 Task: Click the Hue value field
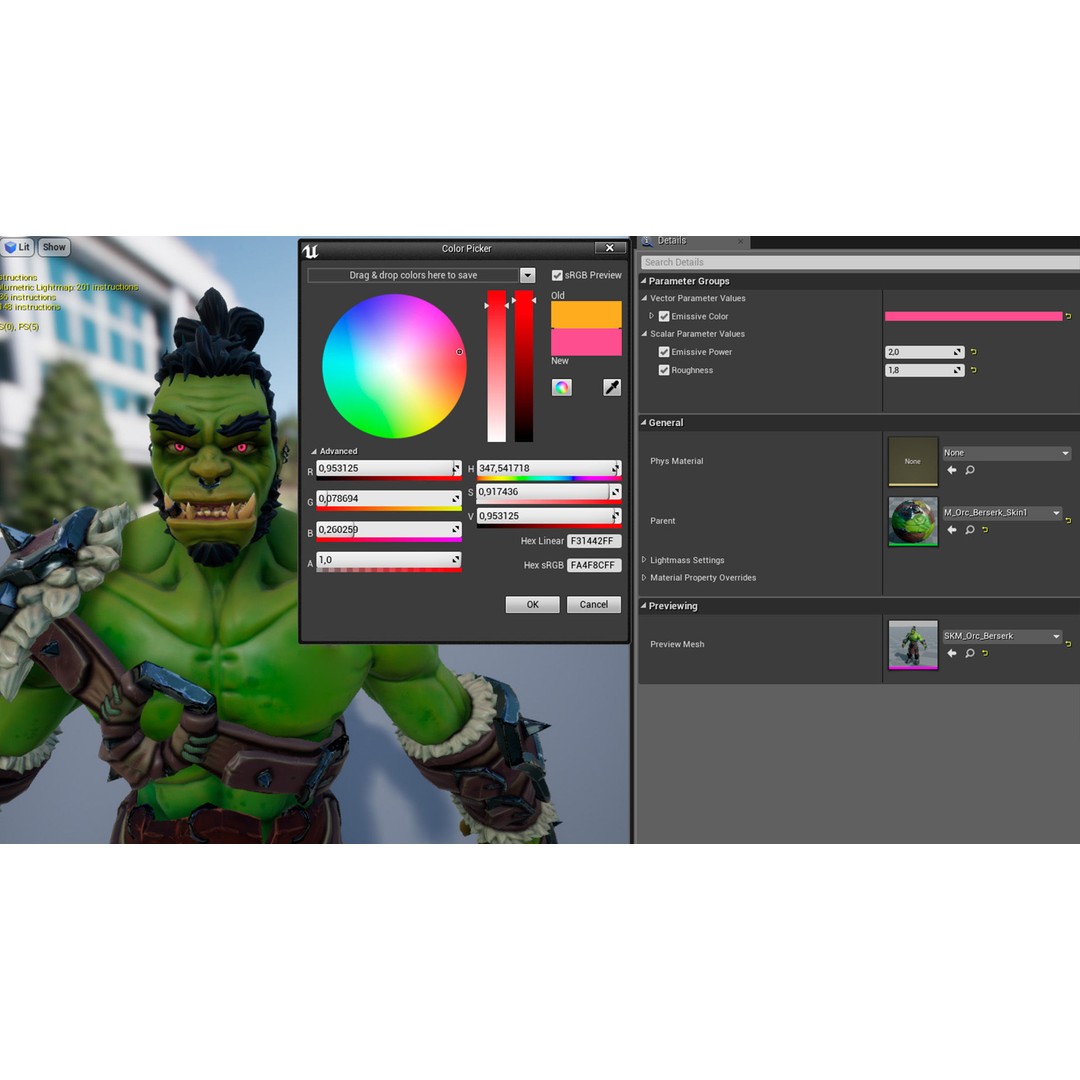tap(549, 468)
